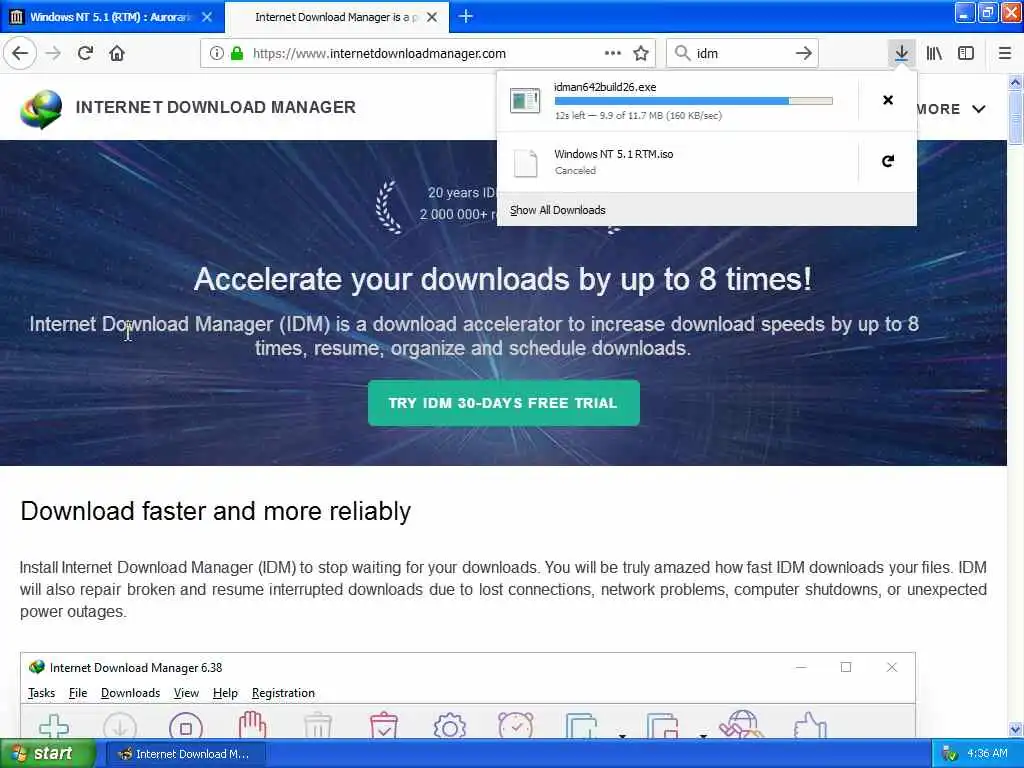The height and width of the screenshot is (768, 1024).
Task: Click the idman642build26.exe download progress bar
Action: coord(694,101)
